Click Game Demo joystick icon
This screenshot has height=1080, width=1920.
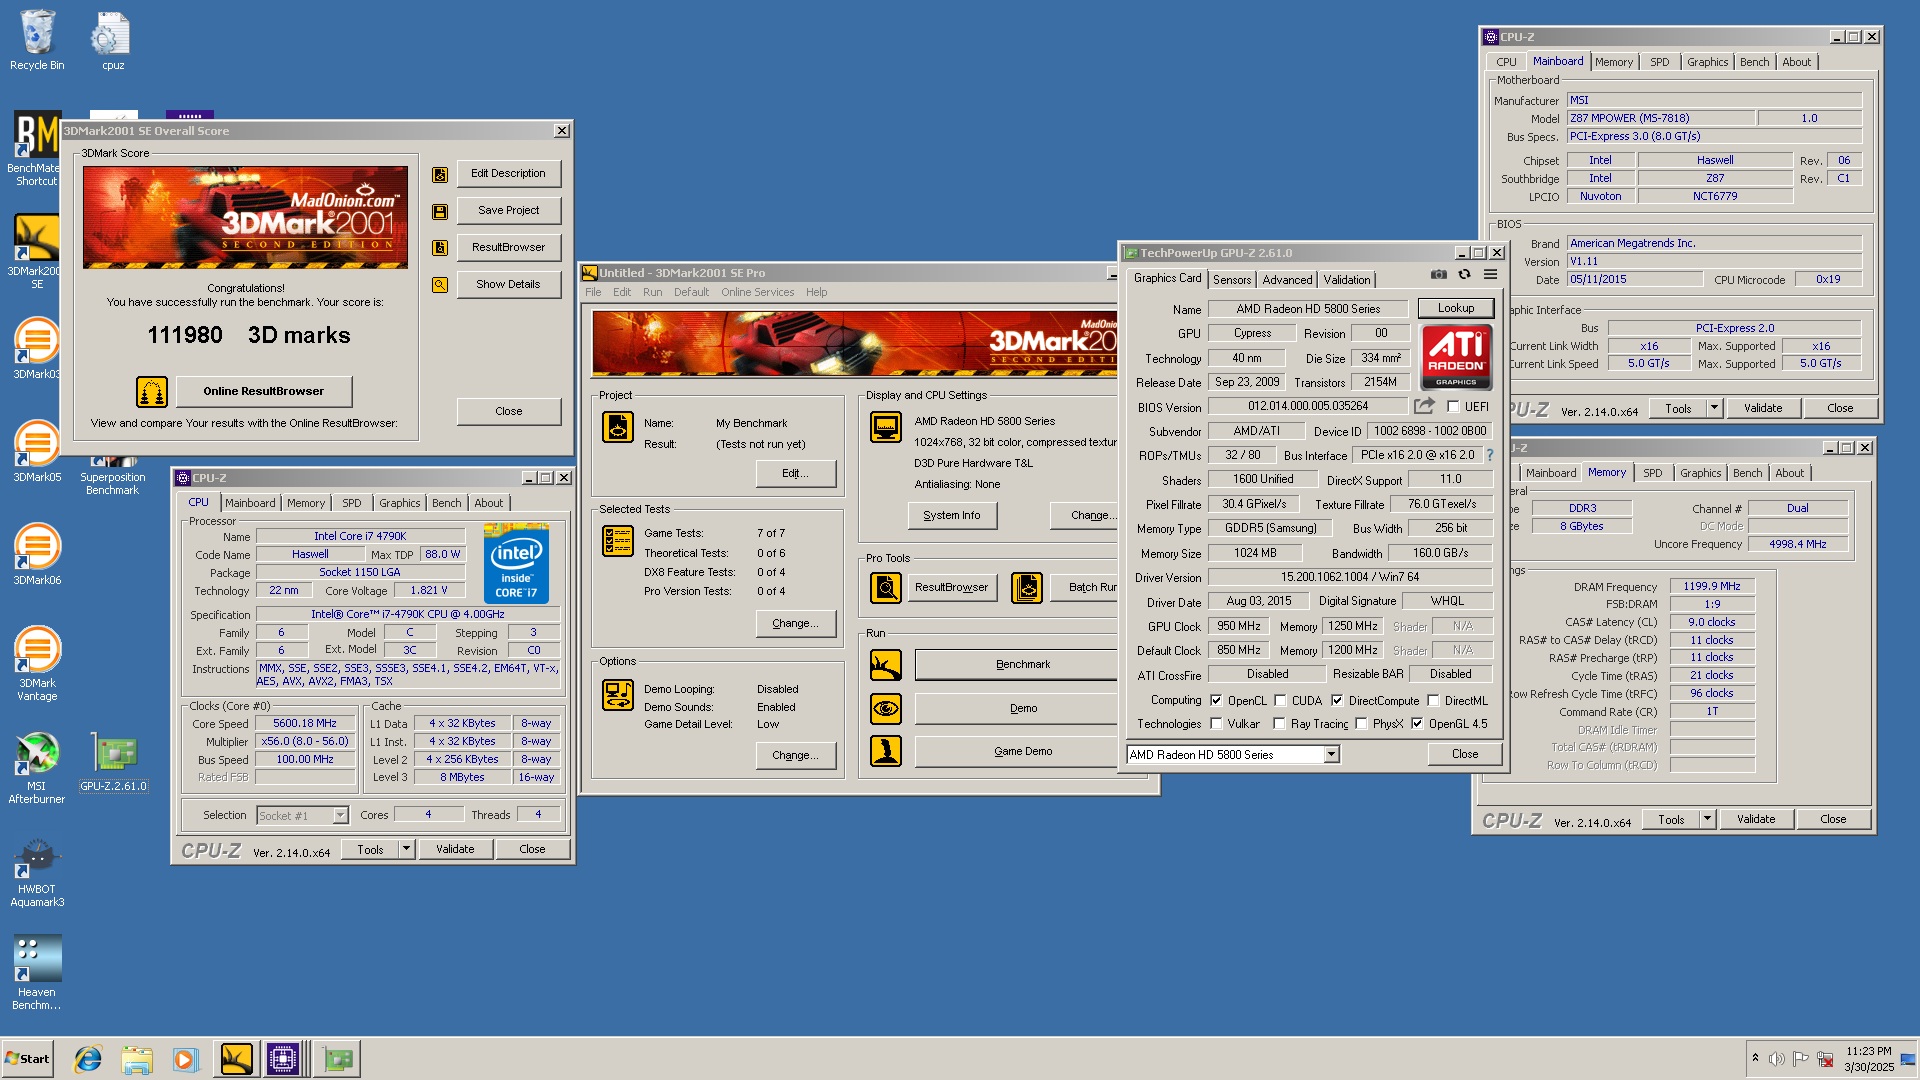(x=885, y=751)
